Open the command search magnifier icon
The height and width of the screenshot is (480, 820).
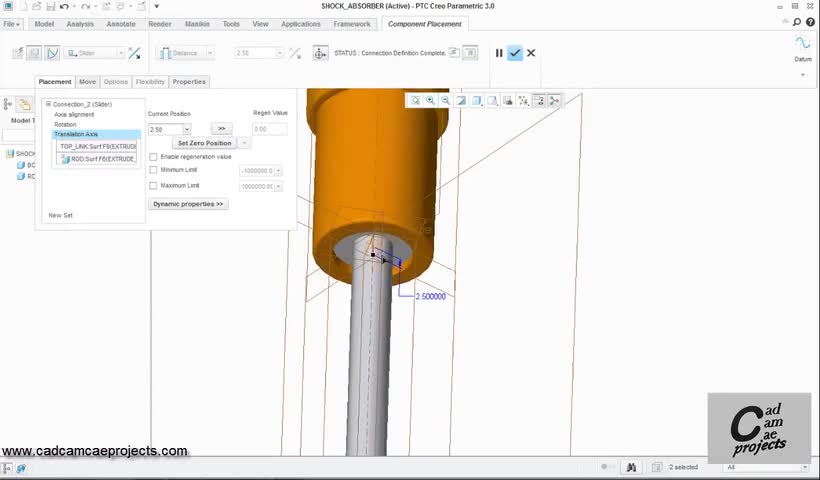click(796, 22)
